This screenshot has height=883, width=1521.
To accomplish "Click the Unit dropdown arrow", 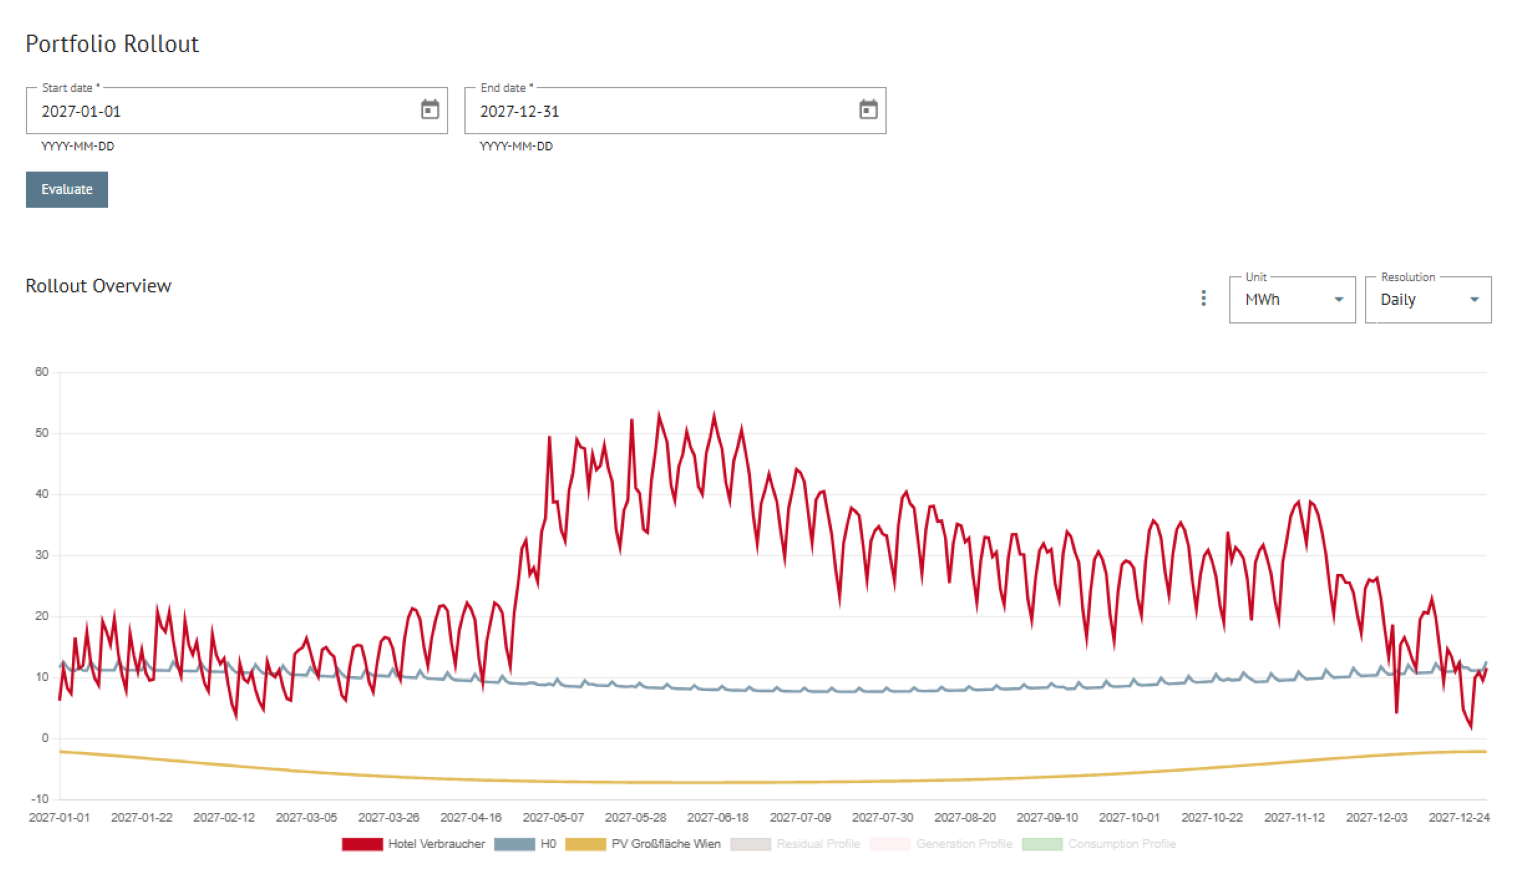I will [x=1339, y=300].
